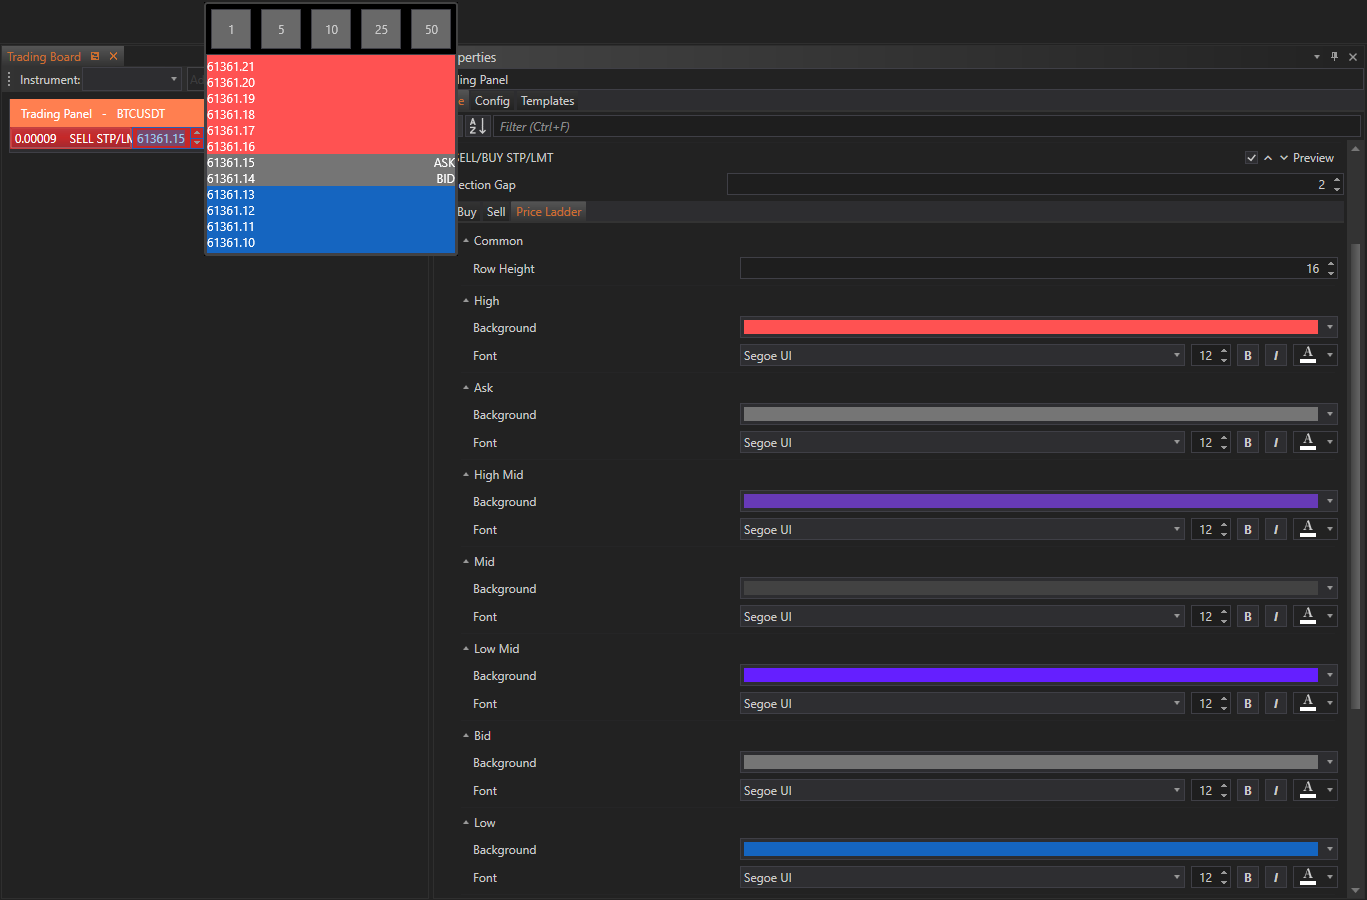Click font color icon in Low row
The image size is (1367, 900).
1307,878
